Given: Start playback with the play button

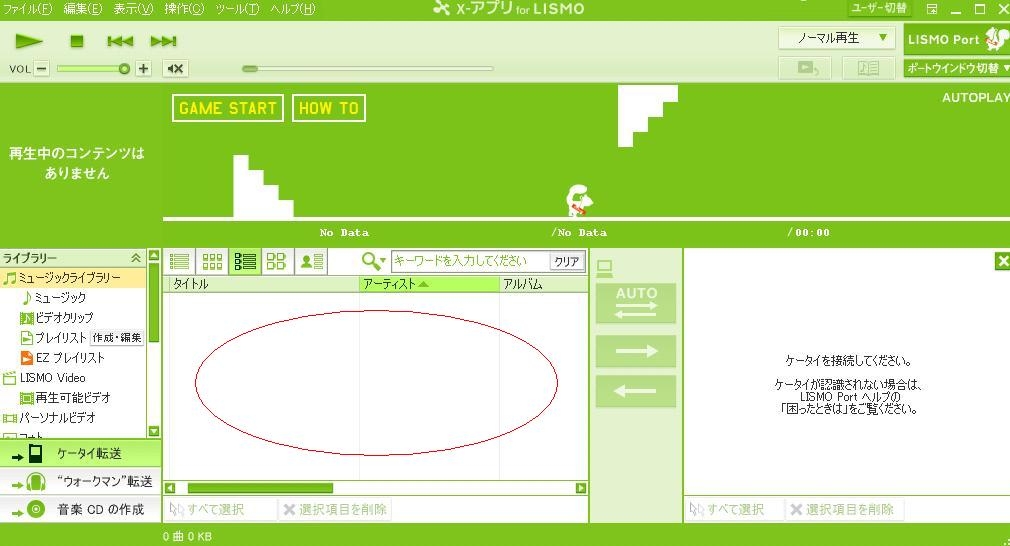Looking at the screenshot, I should click(28, 41).
